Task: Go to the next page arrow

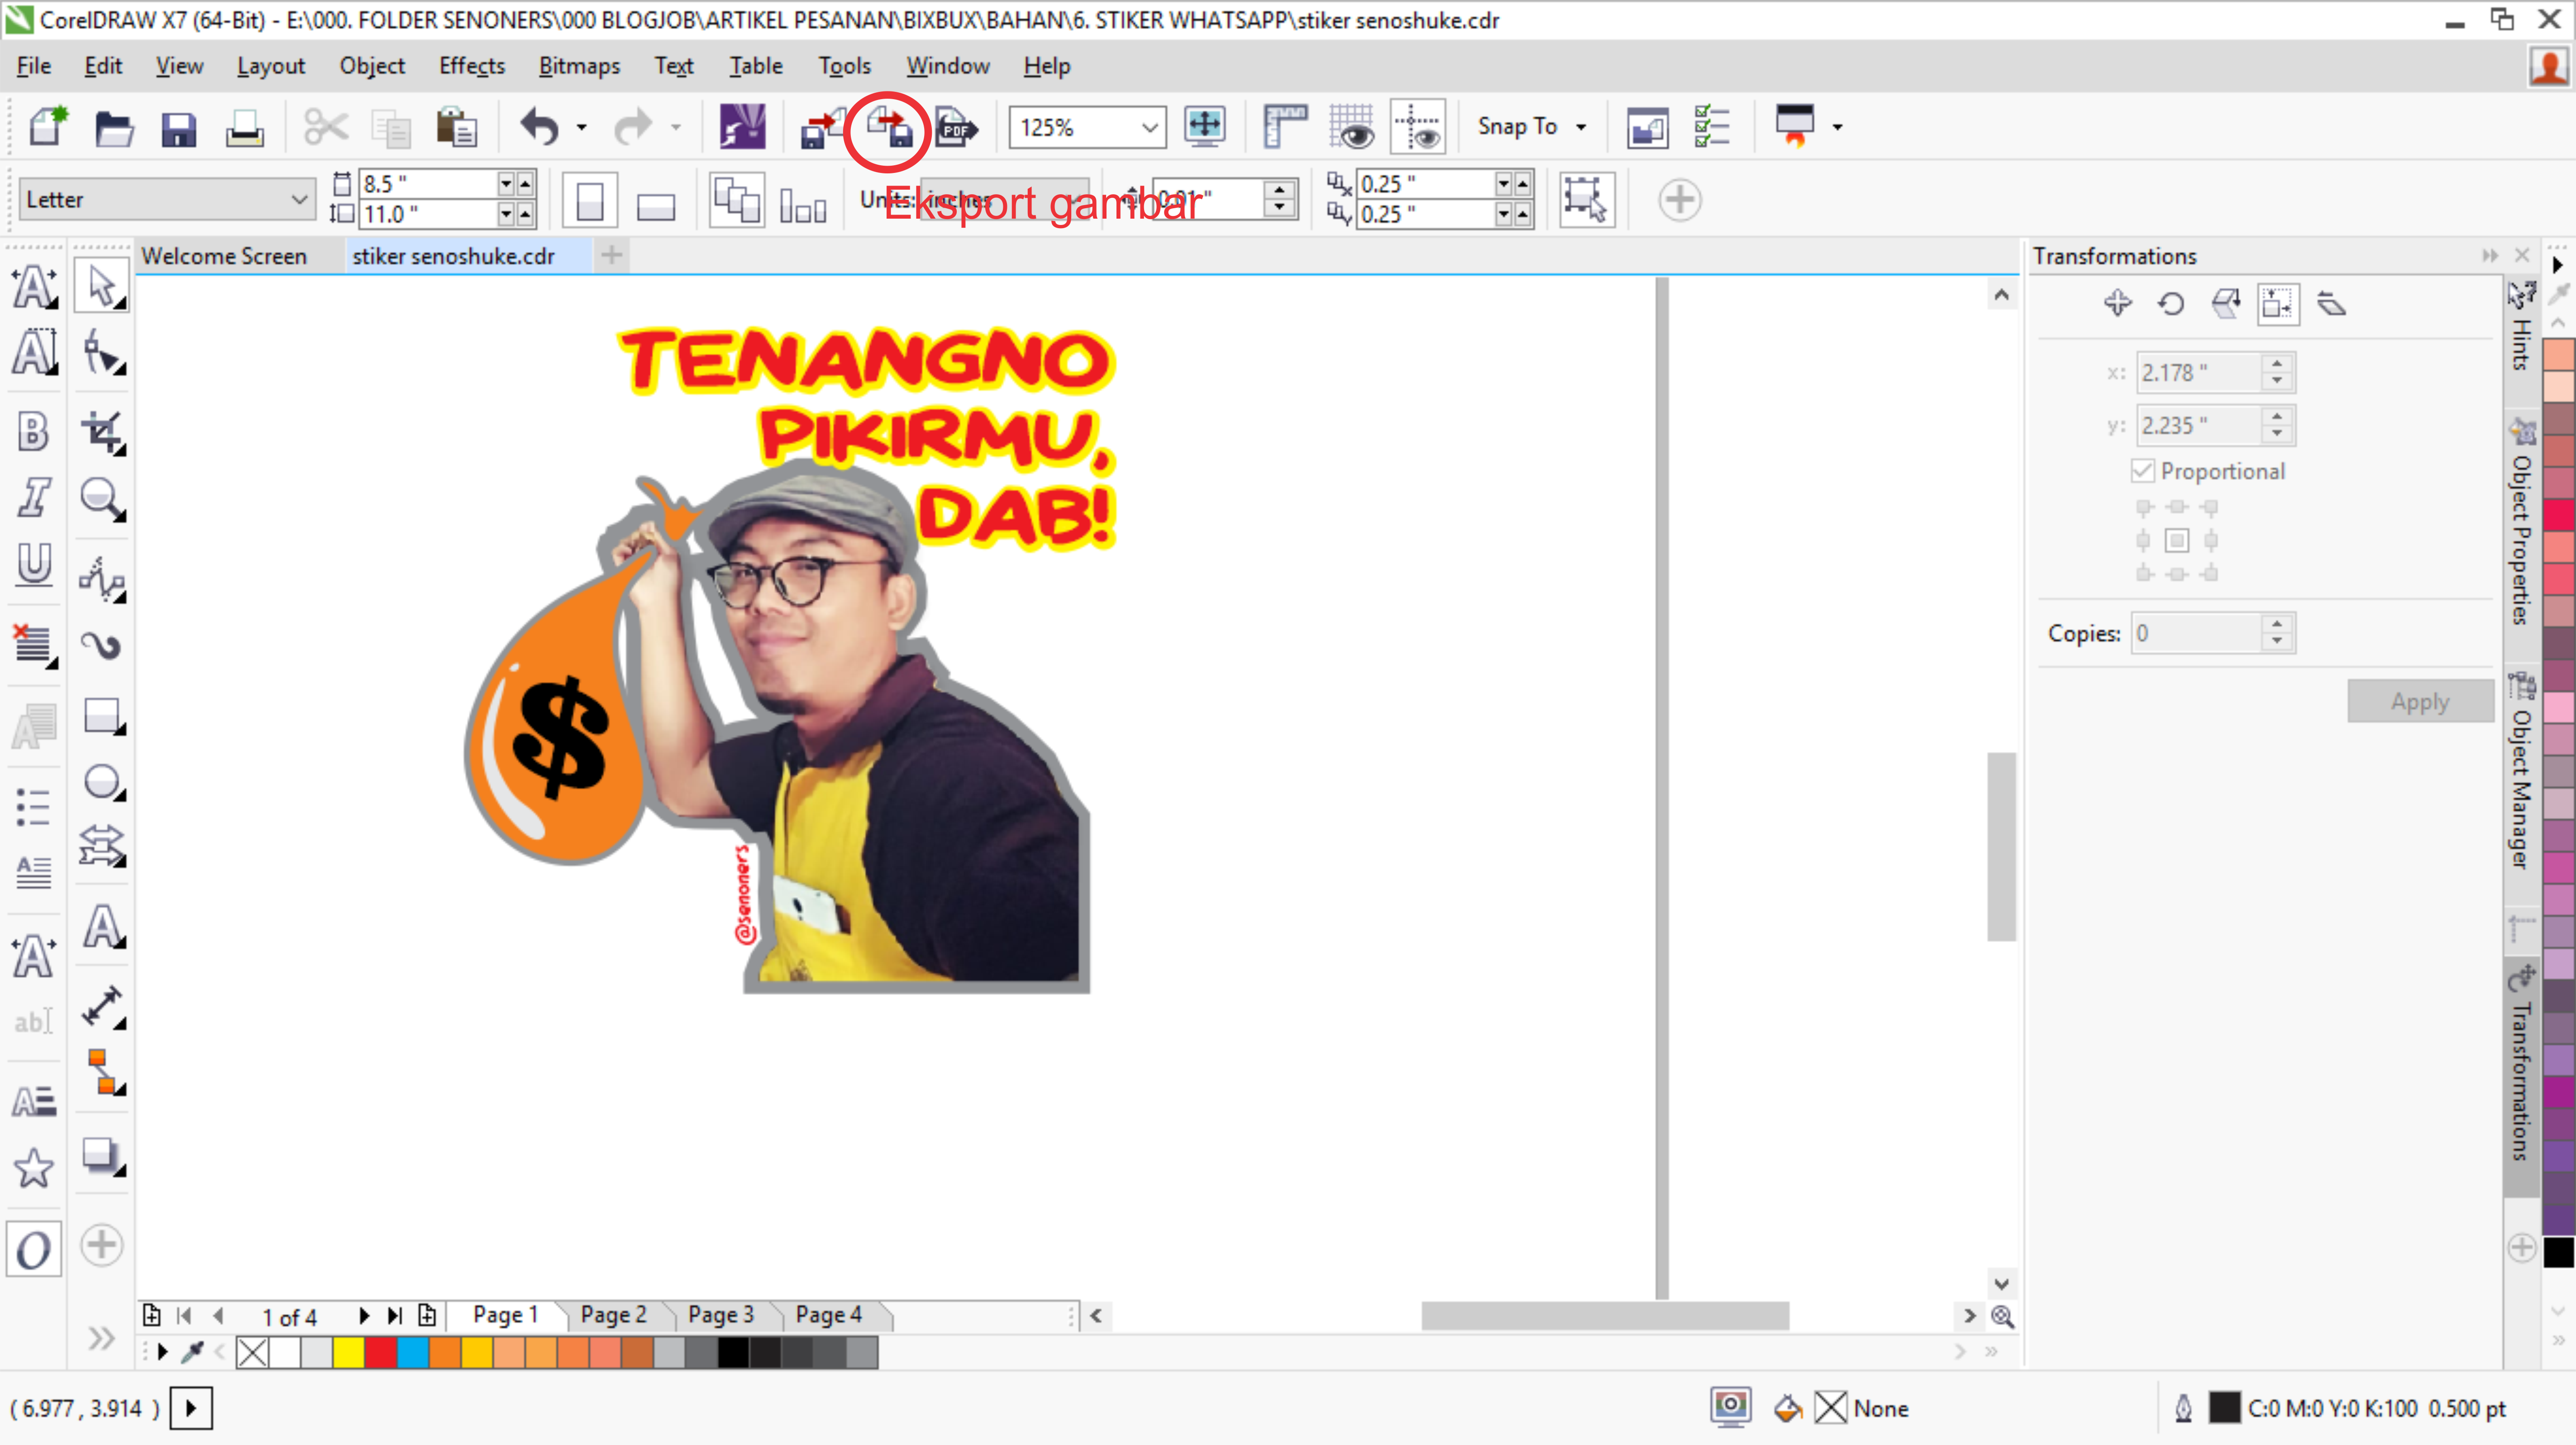Action: [364, 1316]
